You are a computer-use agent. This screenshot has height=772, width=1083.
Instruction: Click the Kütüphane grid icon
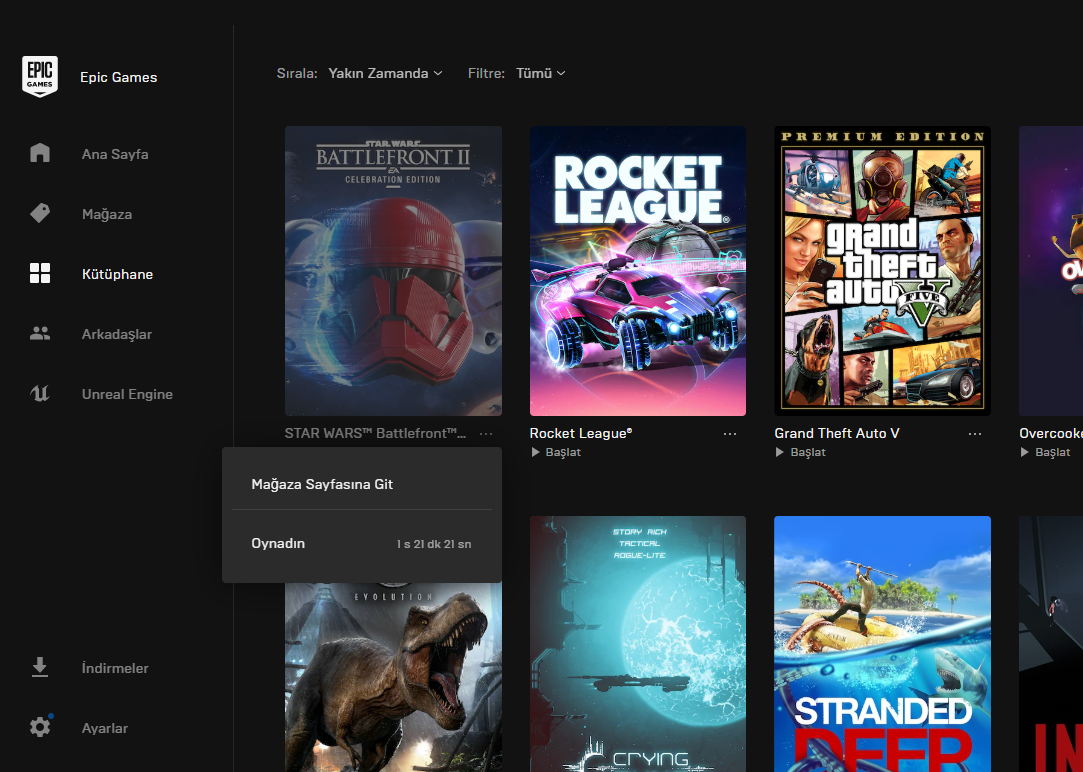[x=40, y=273]
